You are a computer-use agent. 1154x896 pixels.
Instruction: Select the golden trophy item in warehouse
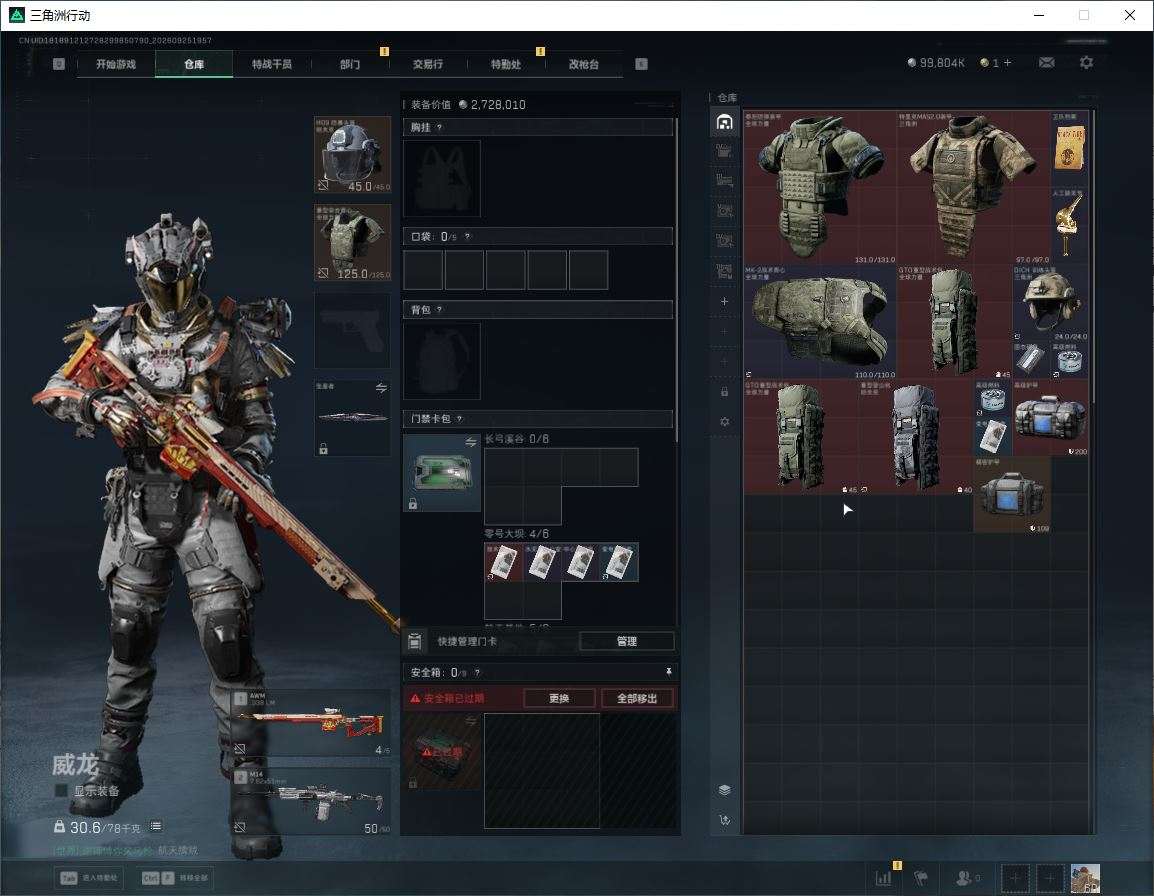tap(1069, 225)
